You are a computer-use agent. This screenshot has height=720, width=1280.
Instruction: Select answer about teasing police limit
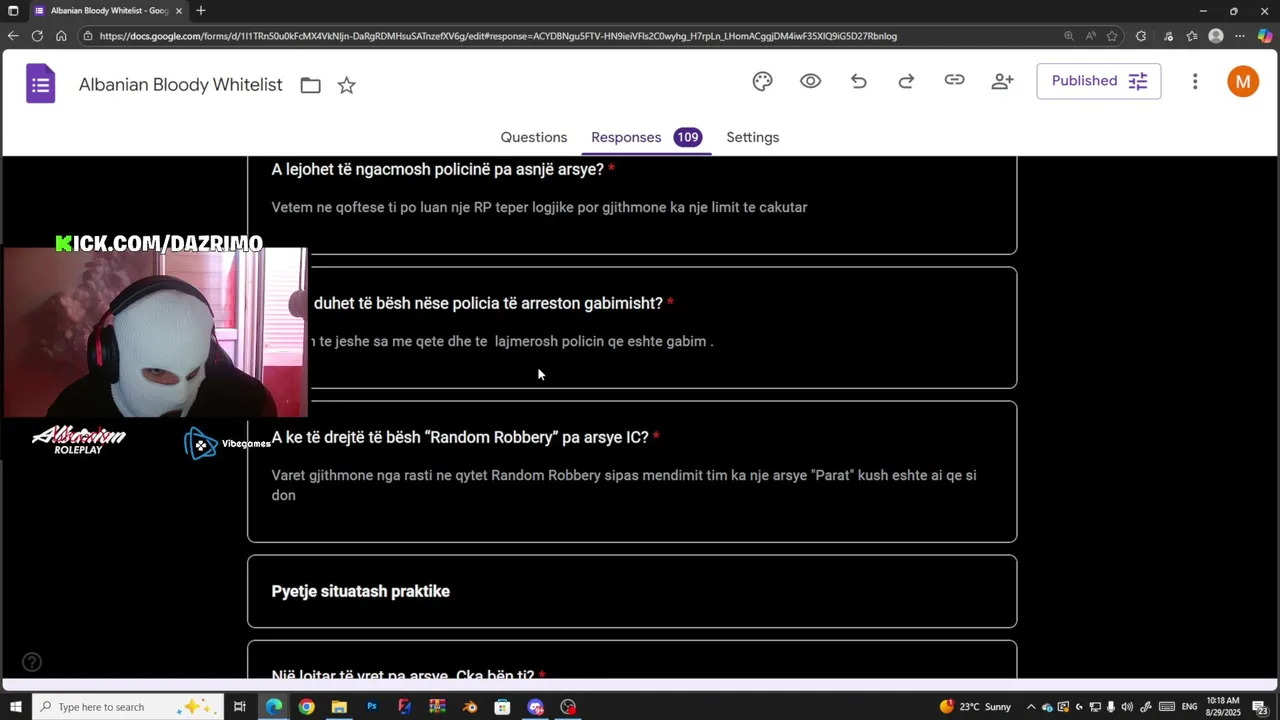[539, 207]
